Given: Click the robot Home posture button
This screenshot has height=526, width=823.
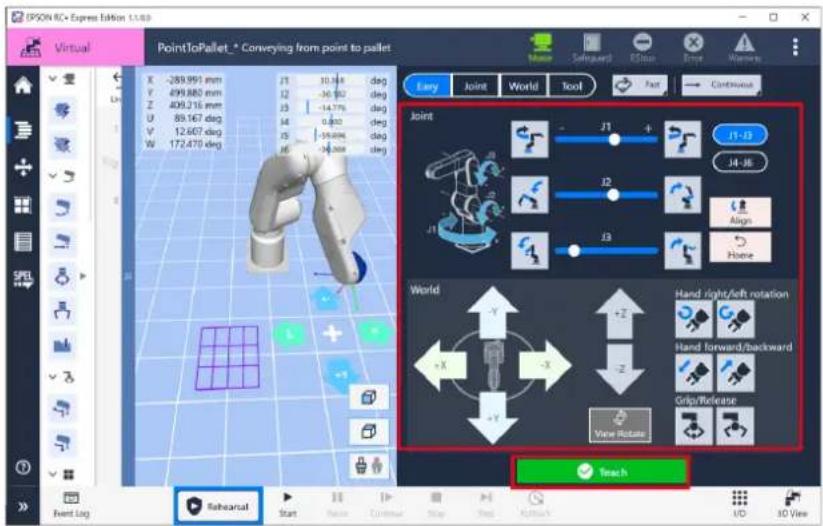Looking at the screenshot, I should click(x=740, y=247).
